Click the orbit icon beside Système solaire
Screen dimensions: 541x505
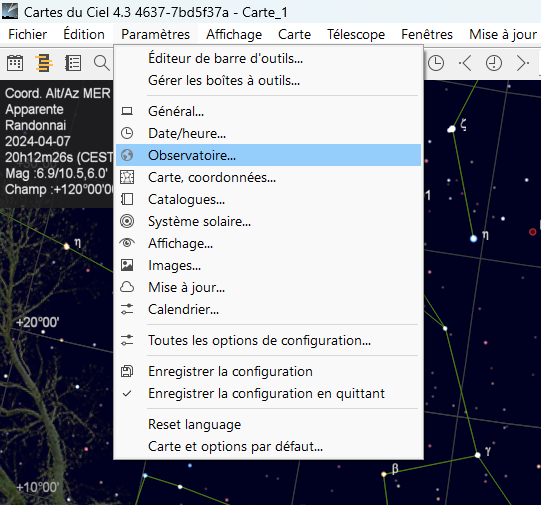pyautogui.click(x=127, y=221)
